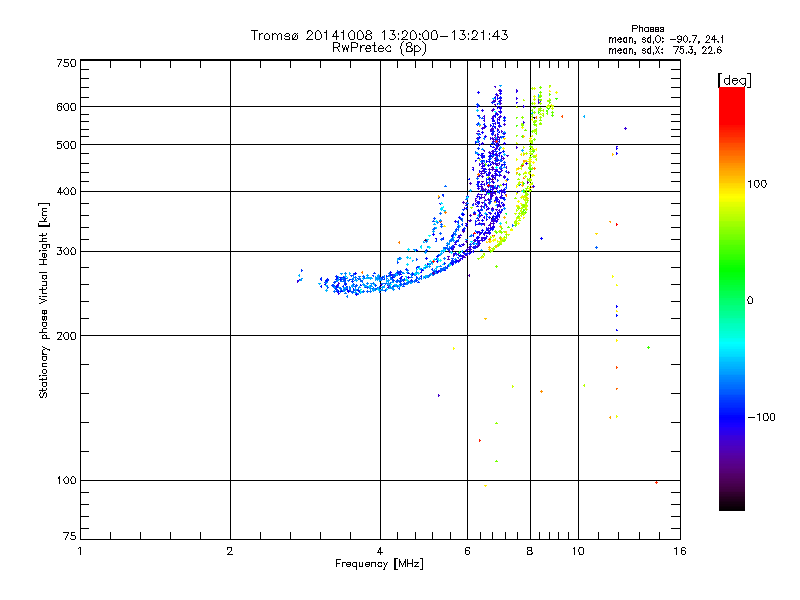Click the y-axis tick label '500'
Screen dimensions: 800x600
(67, 145)
